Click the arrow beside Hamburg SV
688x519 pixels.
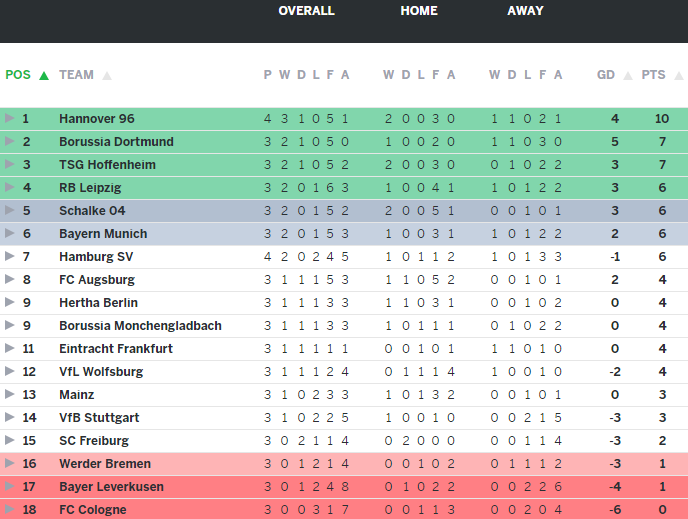(x=10, y=257)
